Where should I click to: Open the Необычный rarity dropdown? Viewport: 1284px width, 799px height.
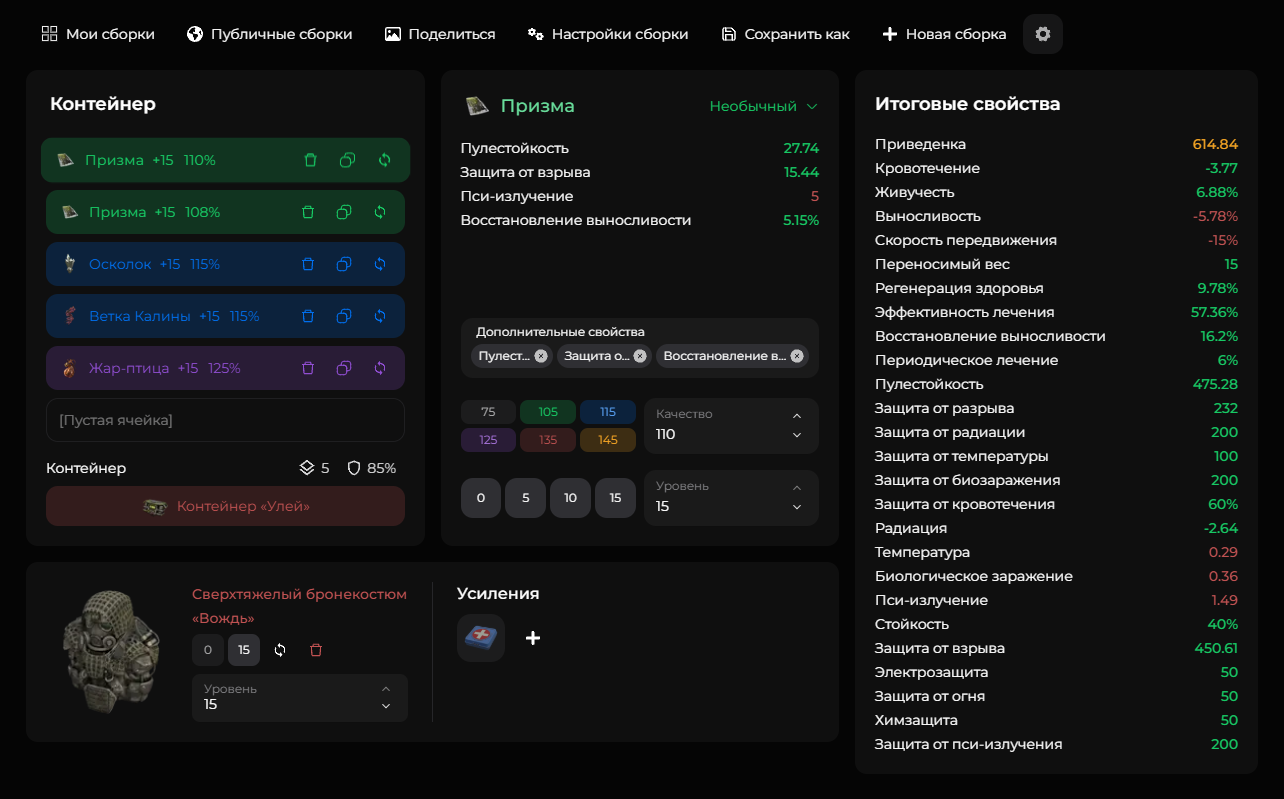pyautogui.click(x=763, y=106)
